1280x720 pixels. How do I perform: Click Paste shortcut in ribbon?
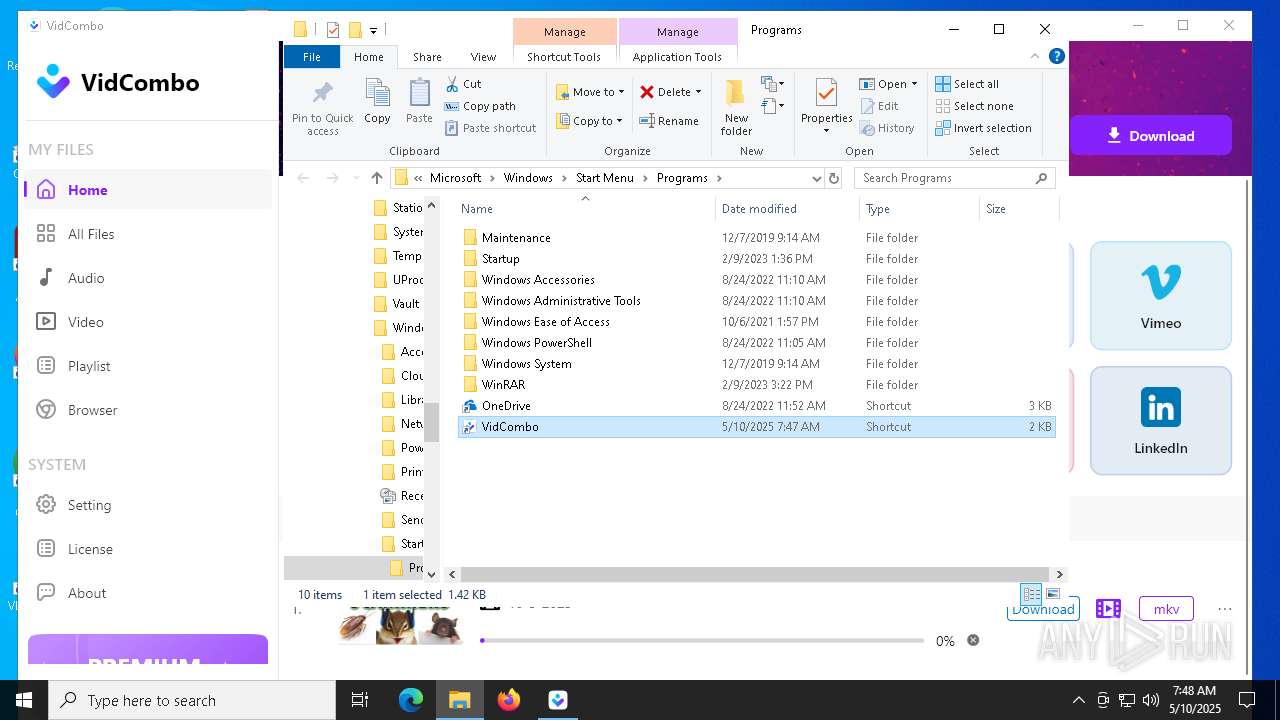click(x=490, y=128)
